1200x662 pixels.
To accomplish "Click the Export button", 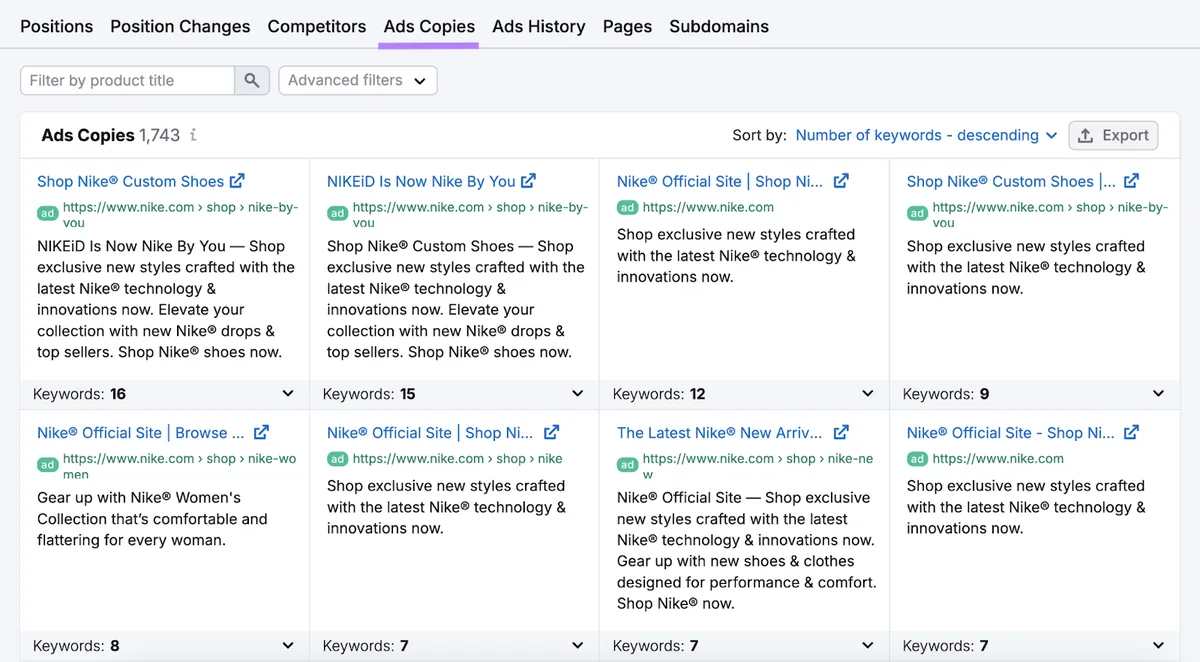I will 1113,136.
